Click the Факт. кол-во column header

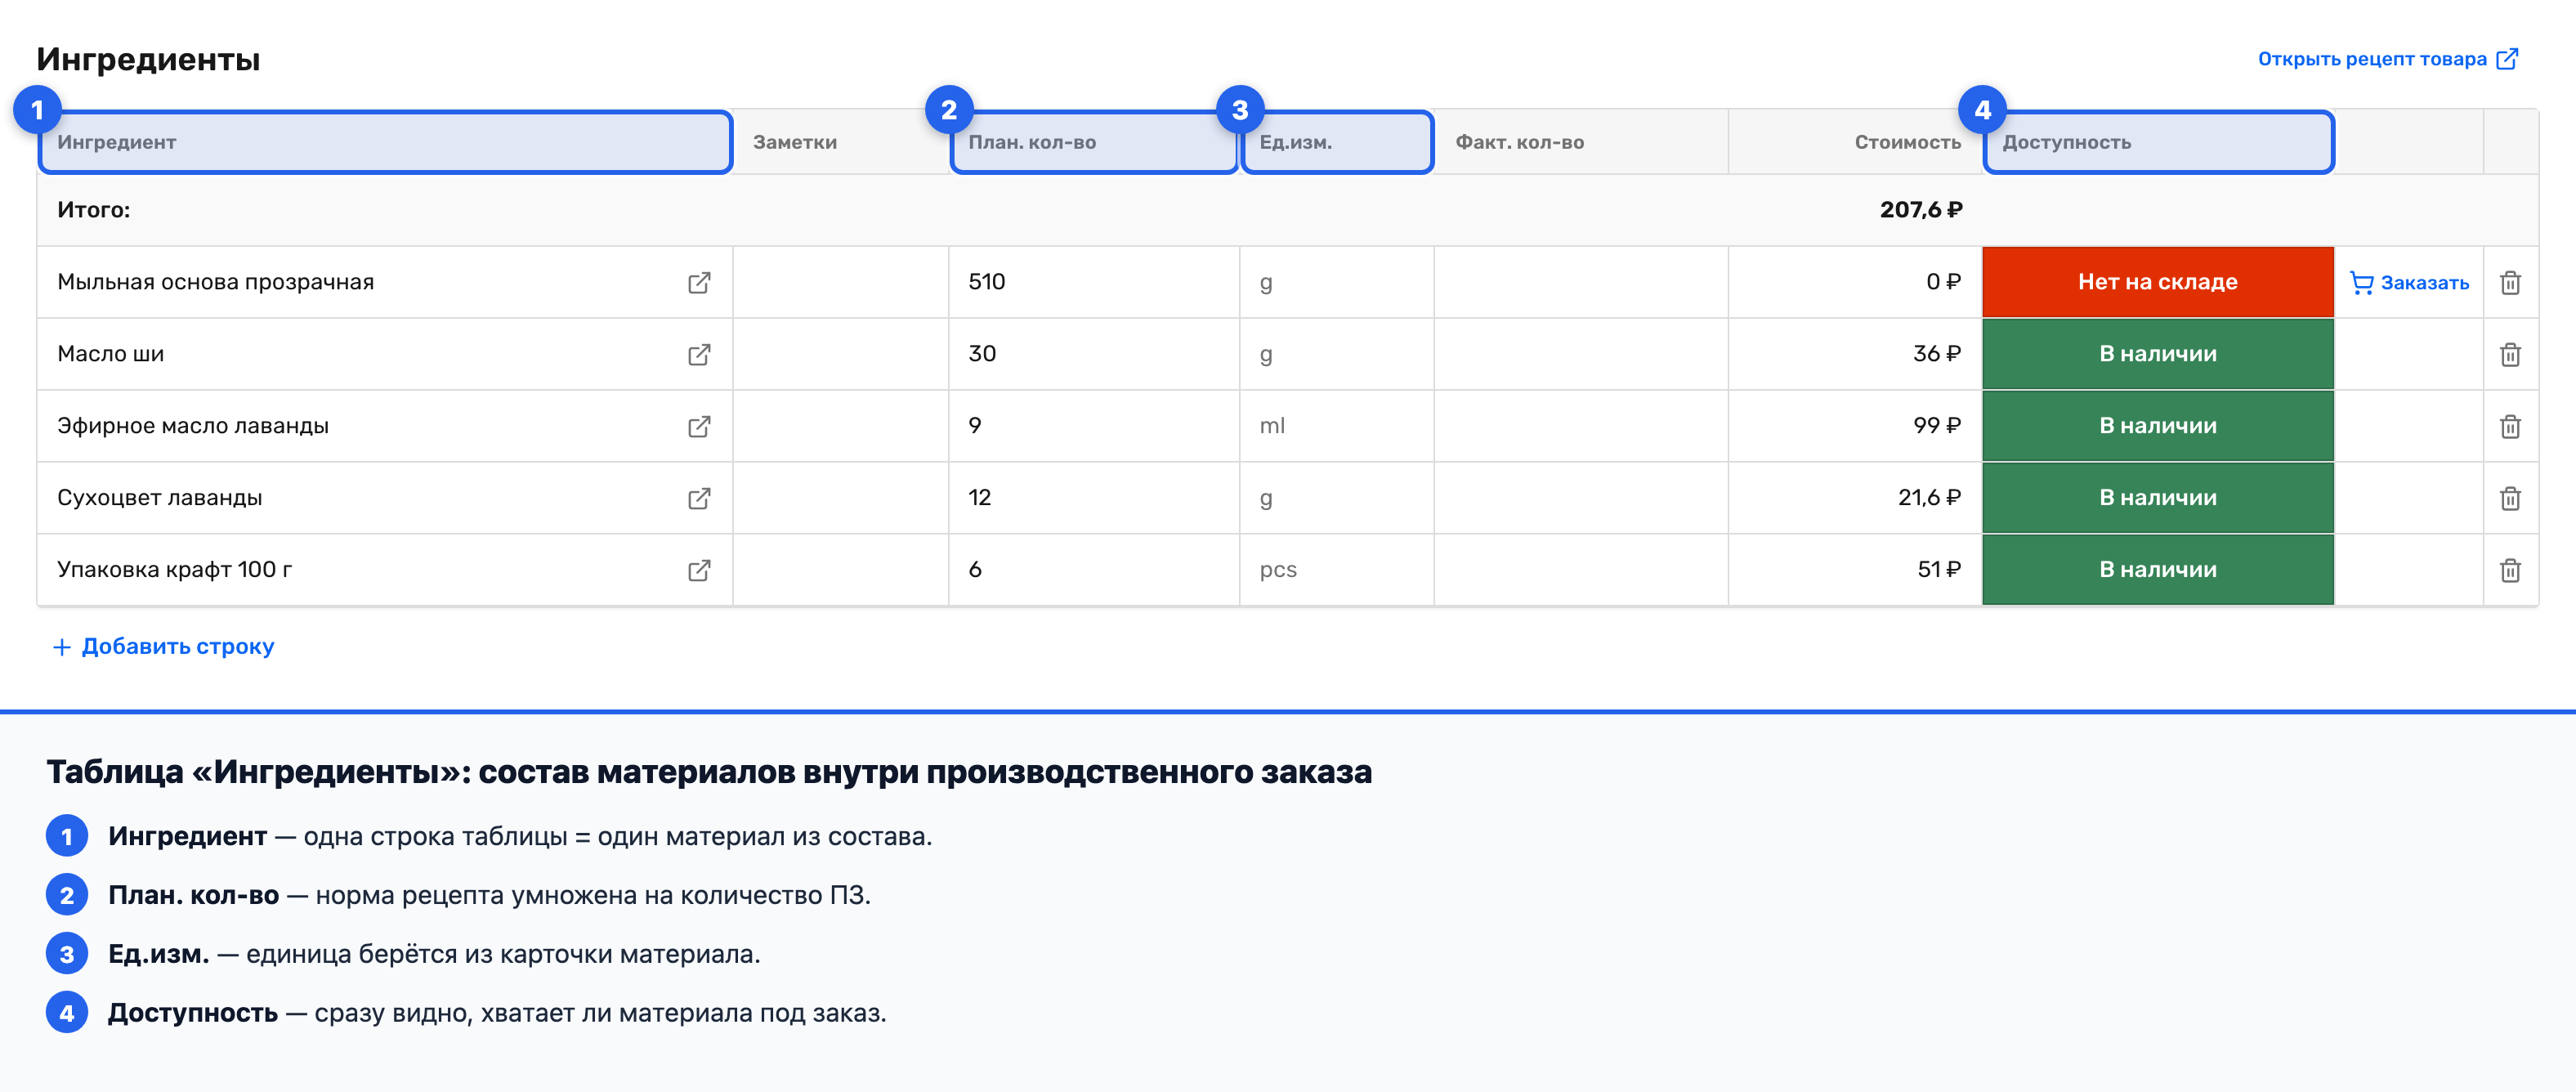point(1581,142)
